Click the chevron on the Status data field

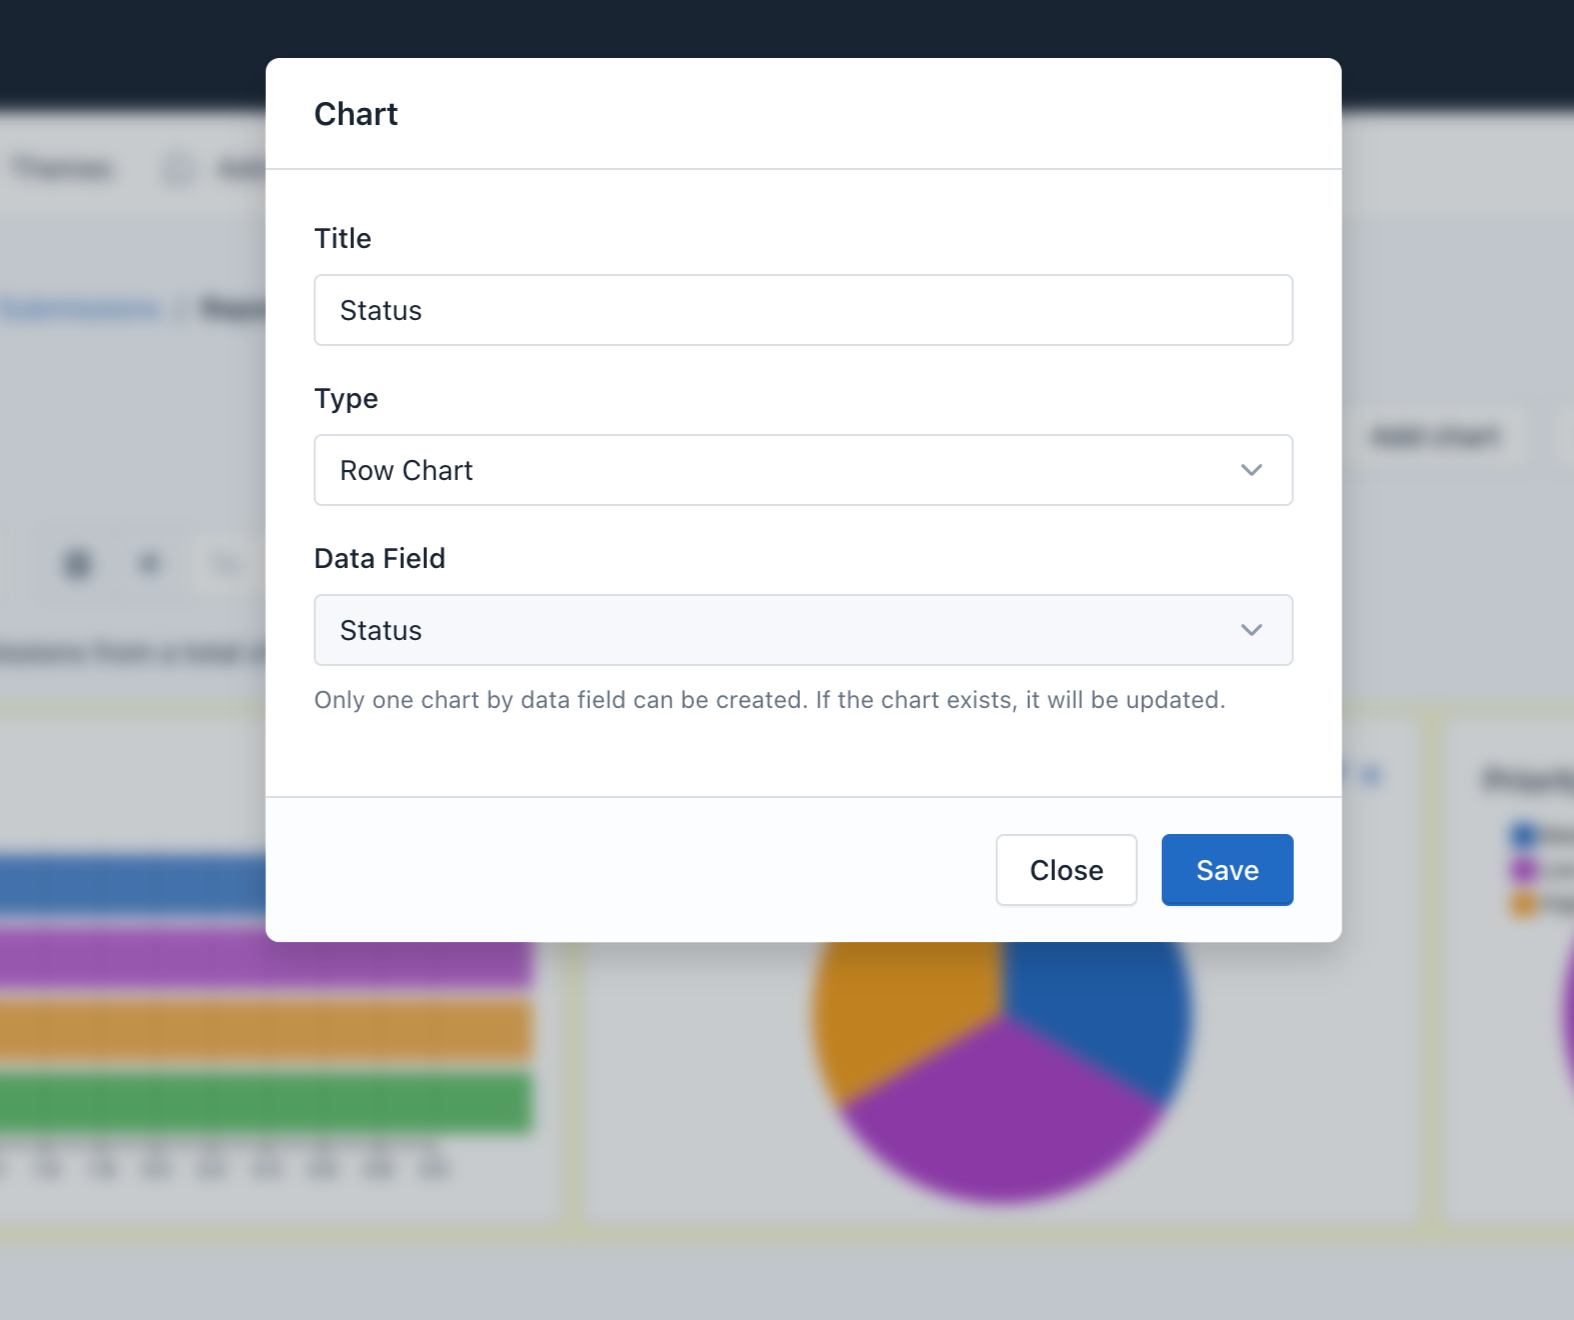point(1249,630)
